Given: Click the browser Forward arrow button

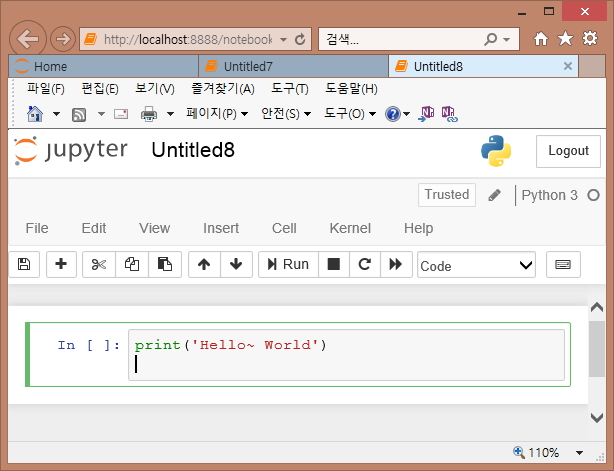Looking at the screenshot, I should pyautogui.click(x=63, y=39).
